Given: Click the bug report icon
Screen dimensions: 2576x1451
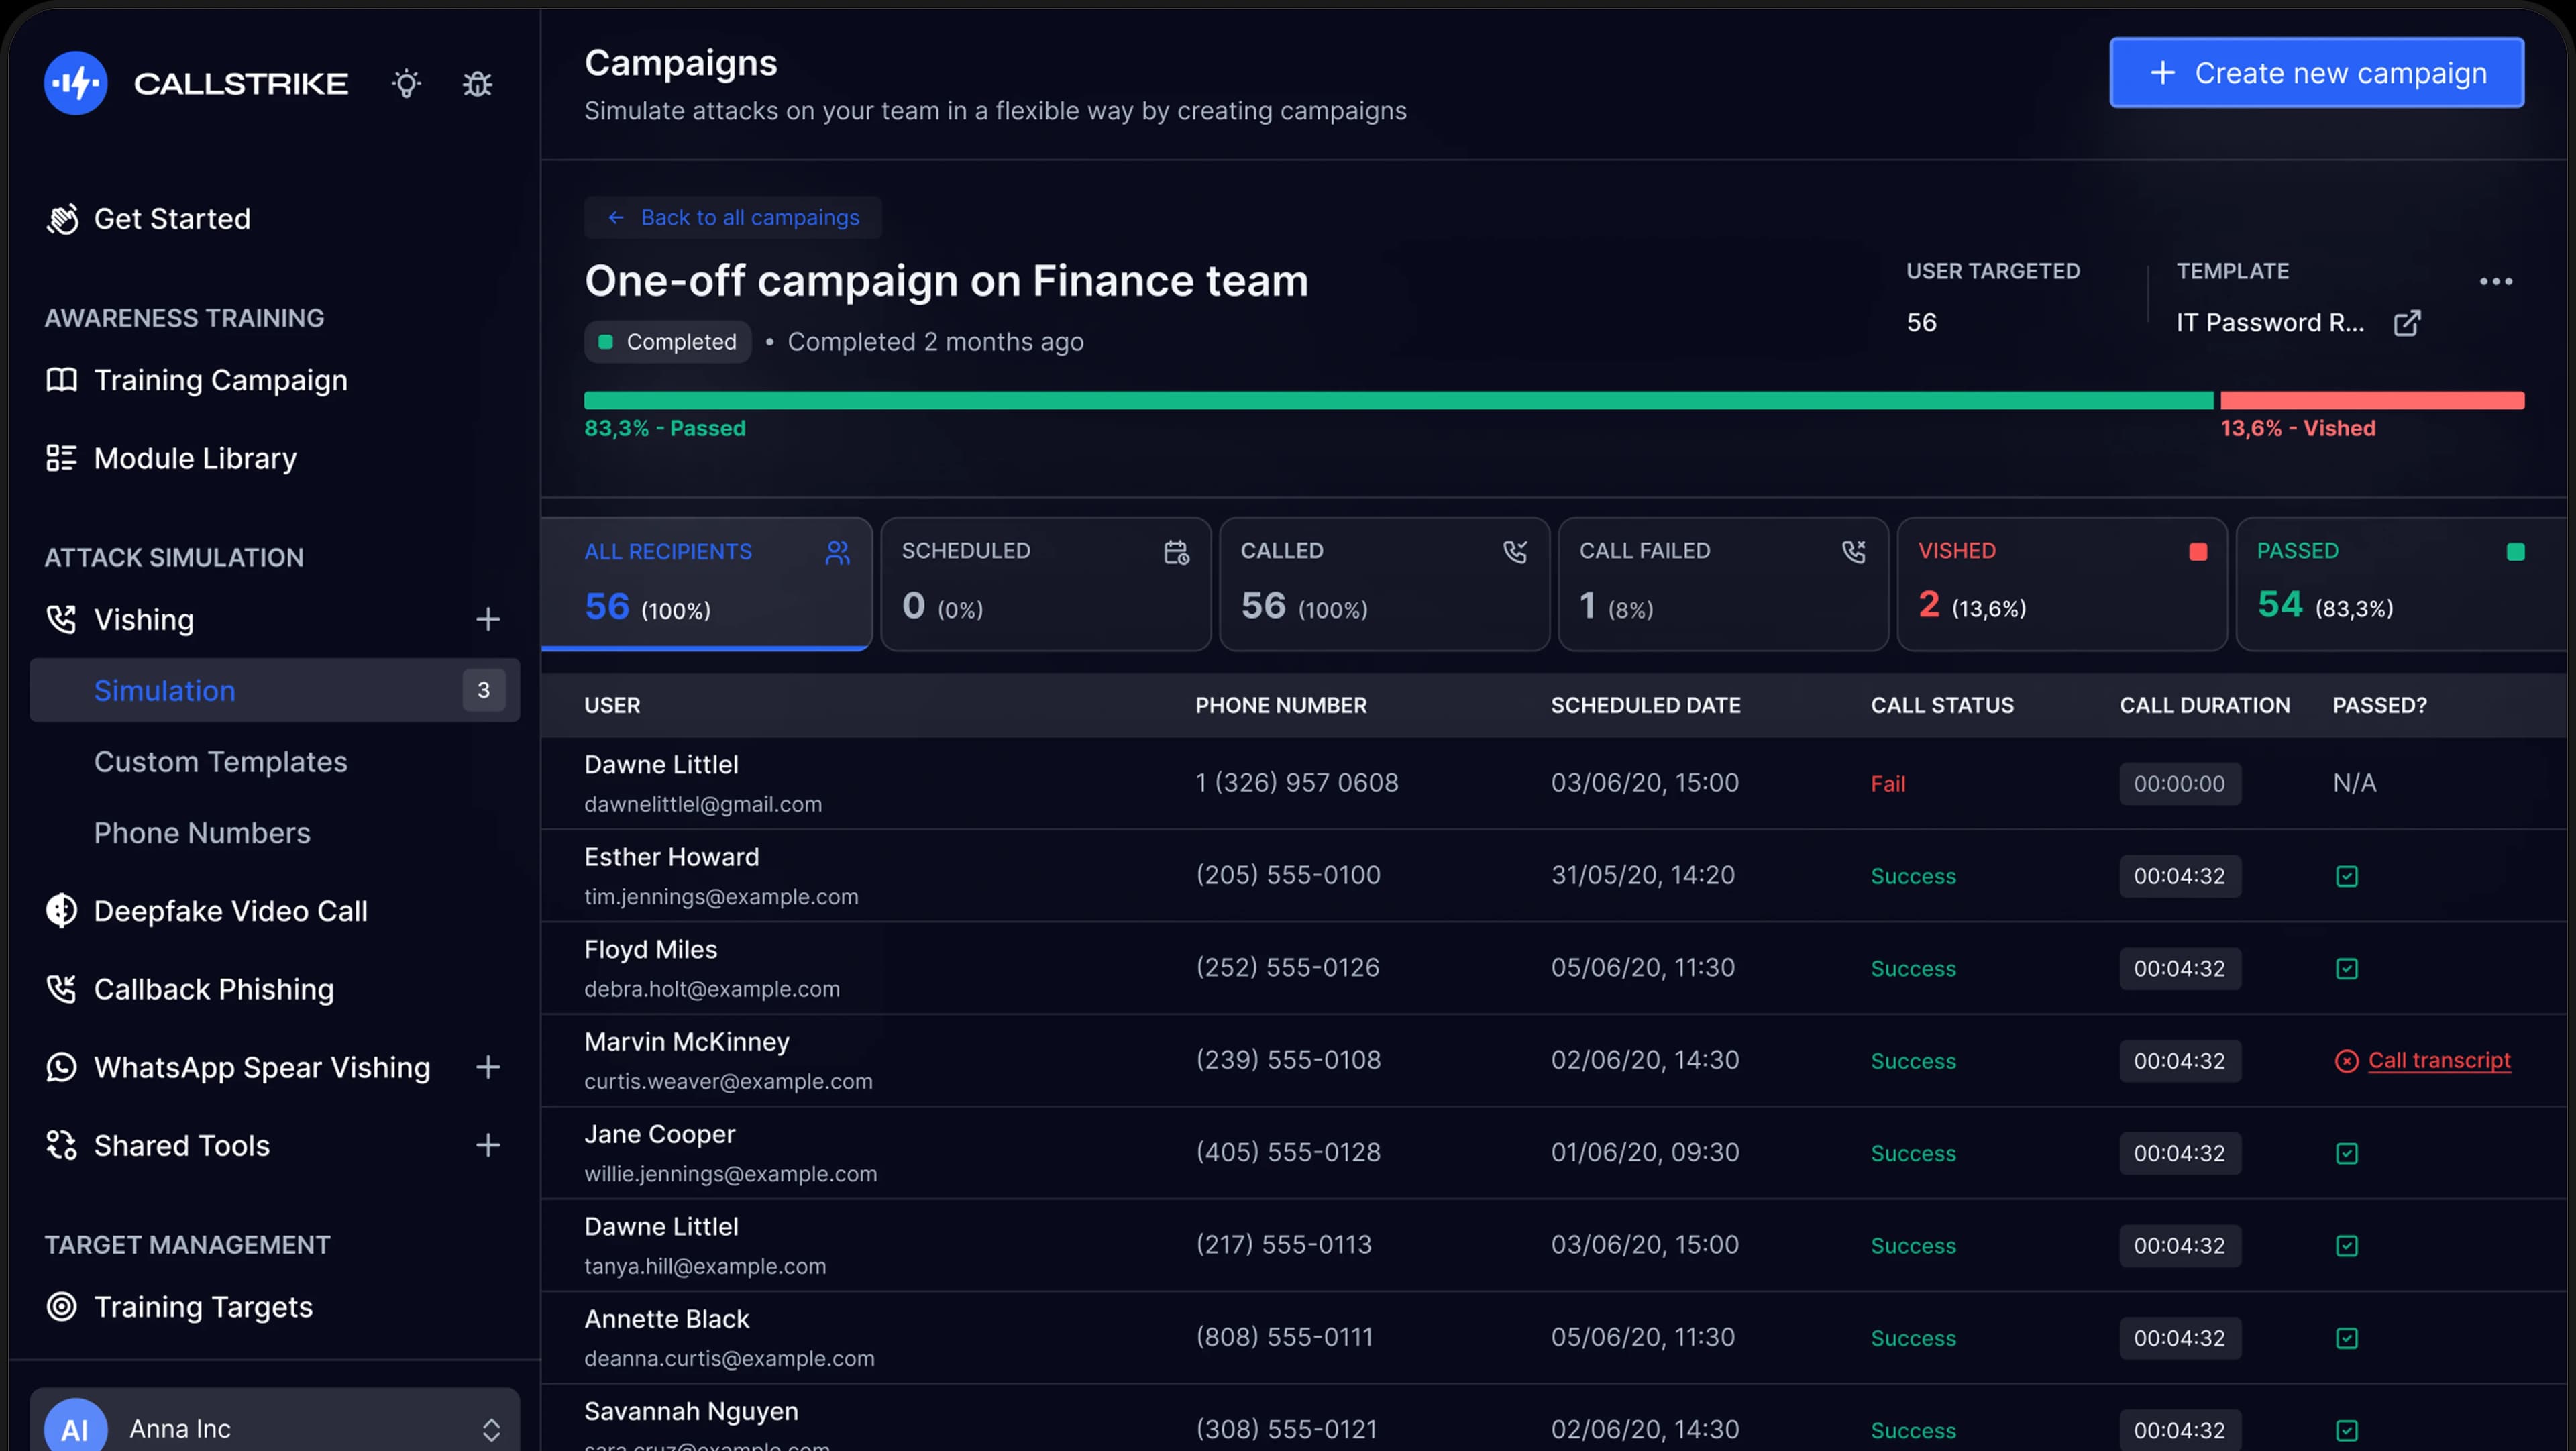Looking at the screenshot, I should (x=477, y=83).
